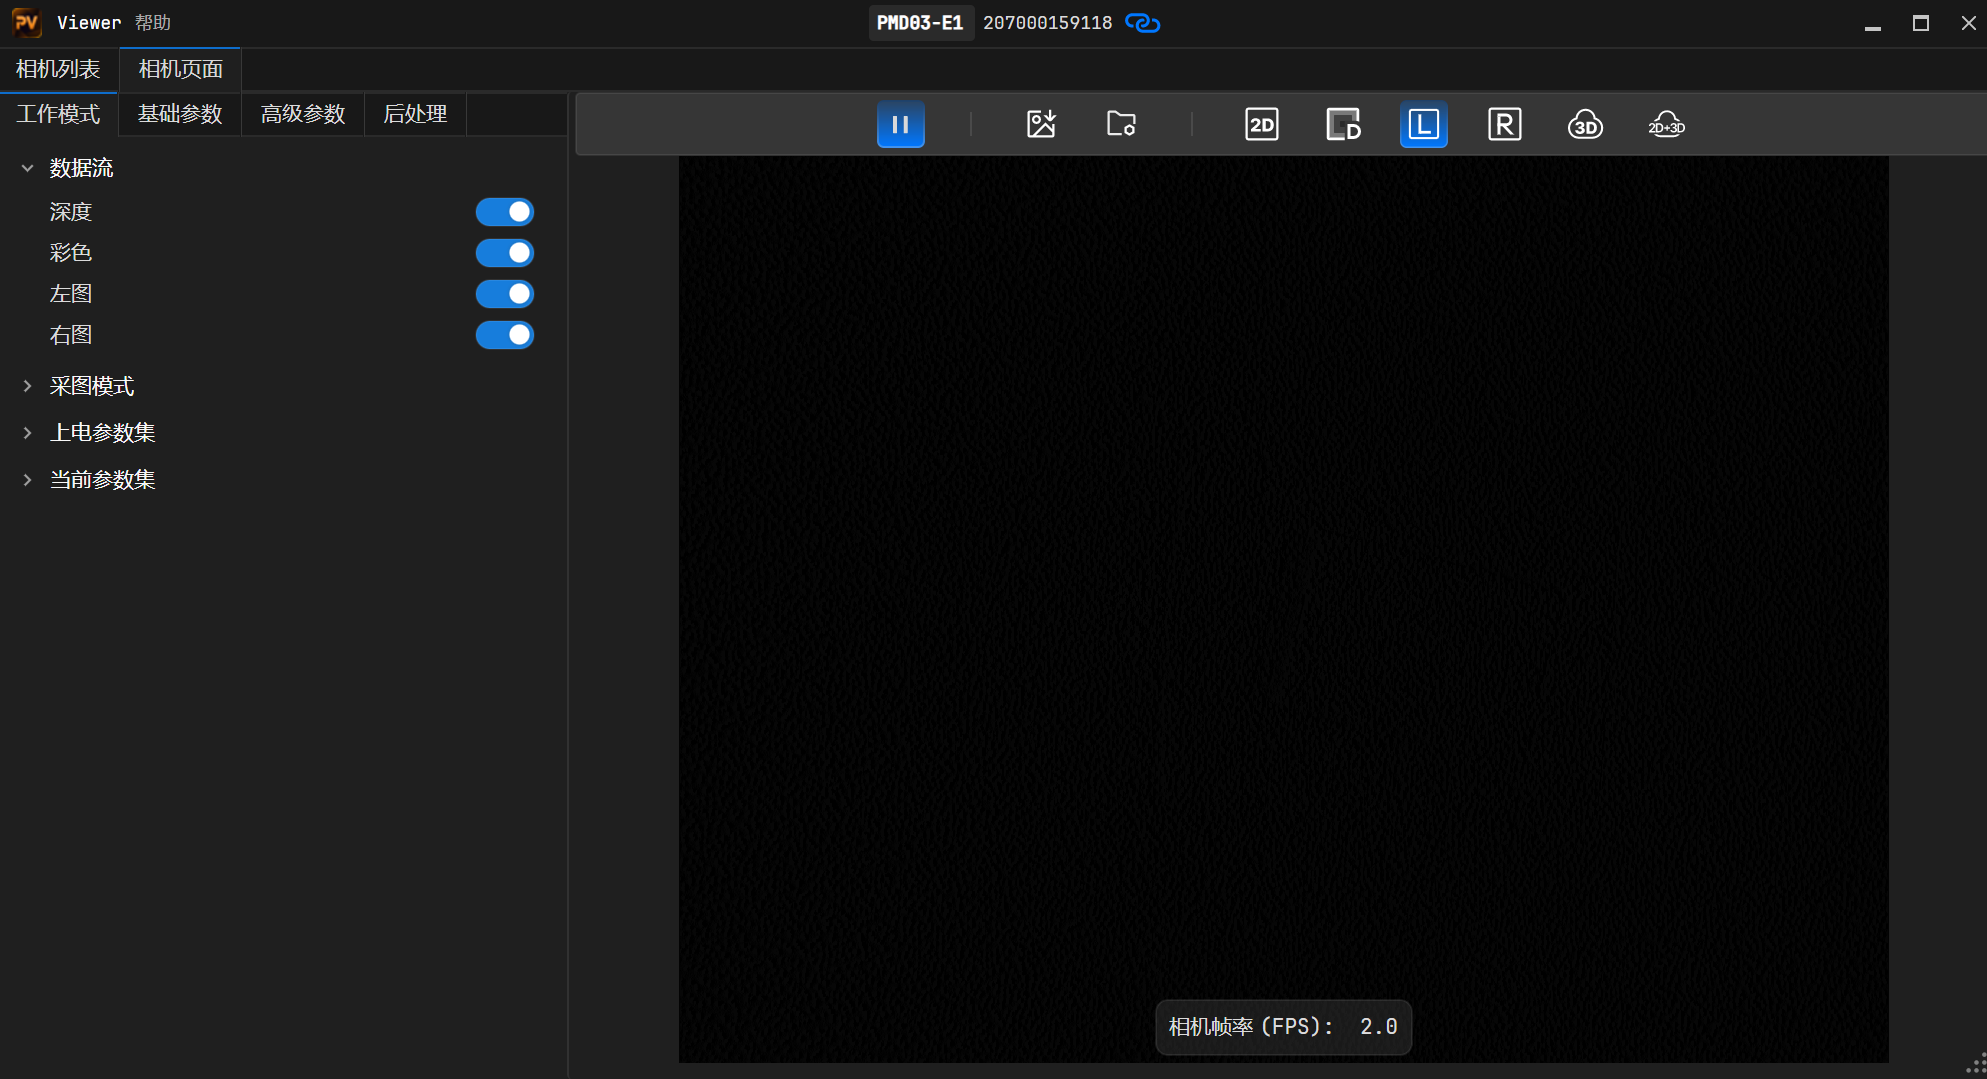This screenshot has height=1079, width=1987.
Task: Open the 基础参数 tab
Action: click(x=180, y=114)
